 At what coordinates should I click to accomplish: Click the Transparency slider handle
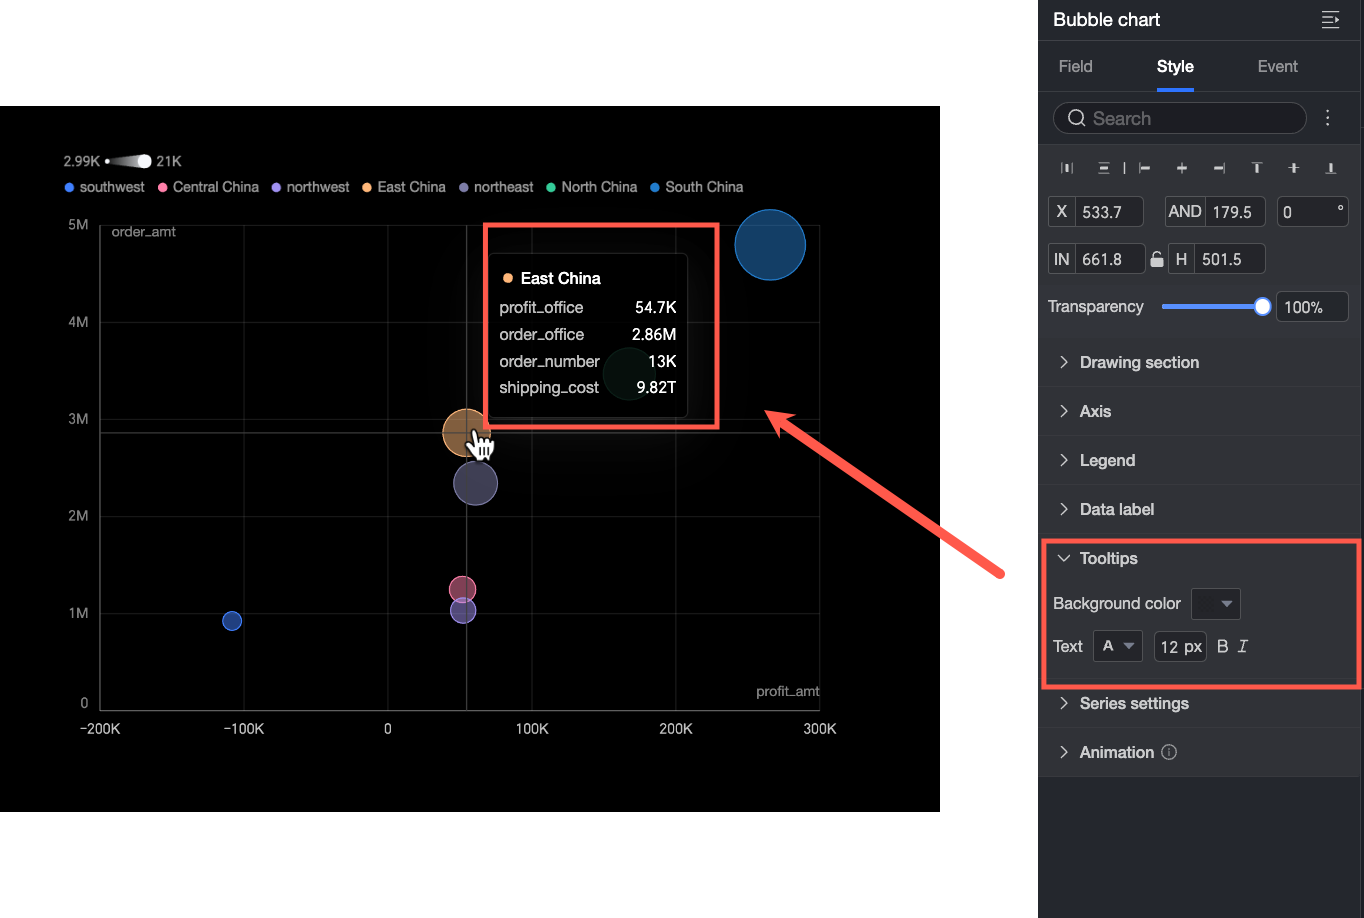click(x=1262, y=307)
